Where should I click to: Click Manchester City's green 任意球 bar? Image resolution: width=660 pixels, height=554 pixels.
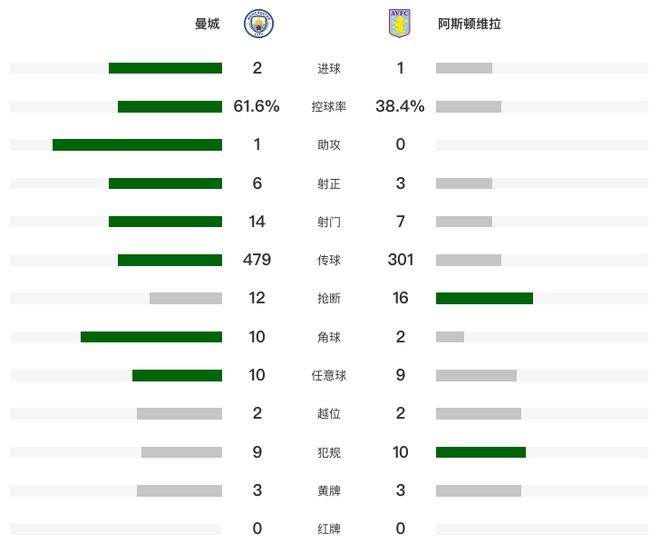coord(177,375)
